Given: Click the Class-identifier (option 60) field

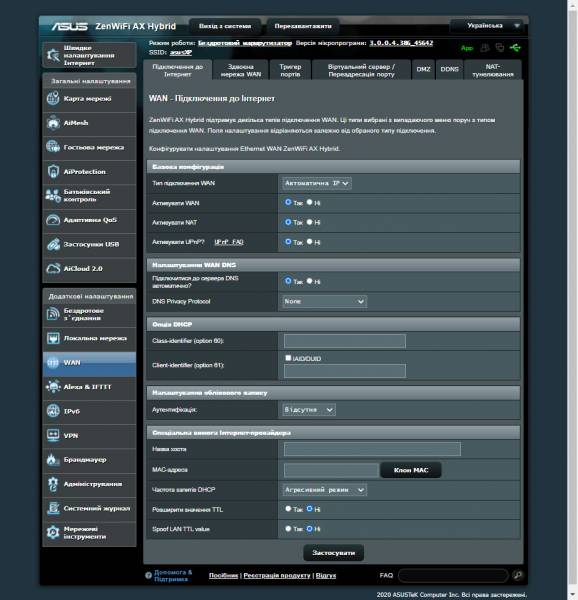Looking at the screenshot, I should click(345, 341).
